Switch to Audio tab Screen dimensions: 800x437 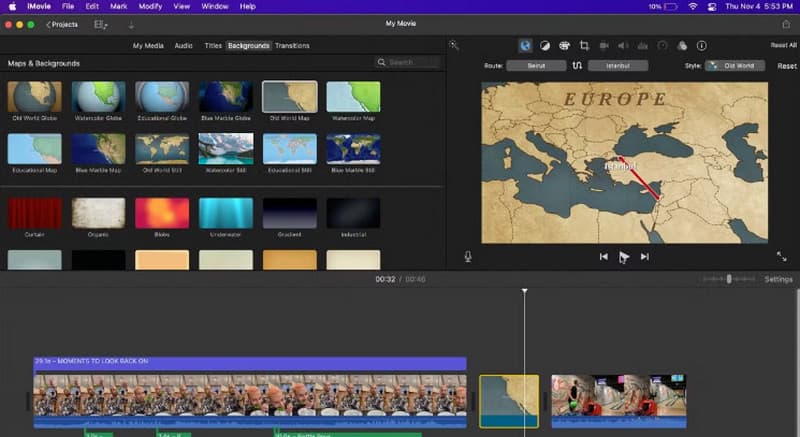(x=184, y=46)
